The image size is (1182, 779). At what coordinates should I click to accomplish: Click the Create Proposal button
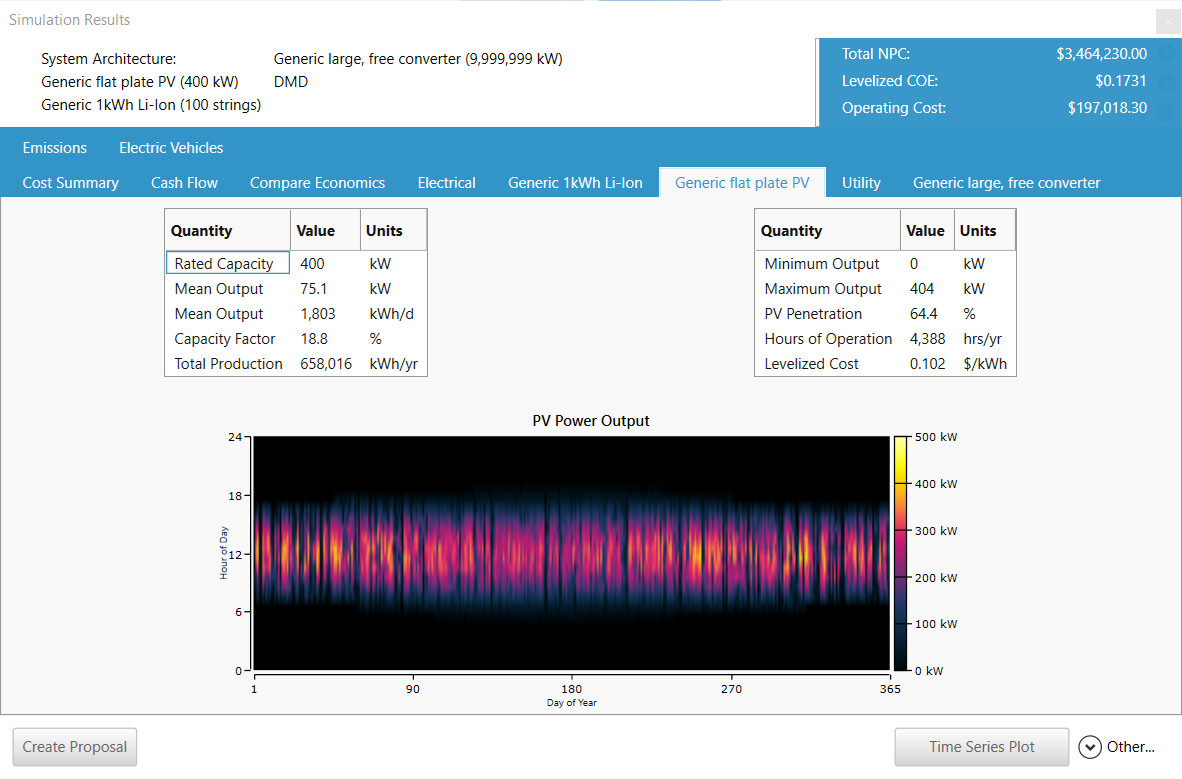point(74,747)
